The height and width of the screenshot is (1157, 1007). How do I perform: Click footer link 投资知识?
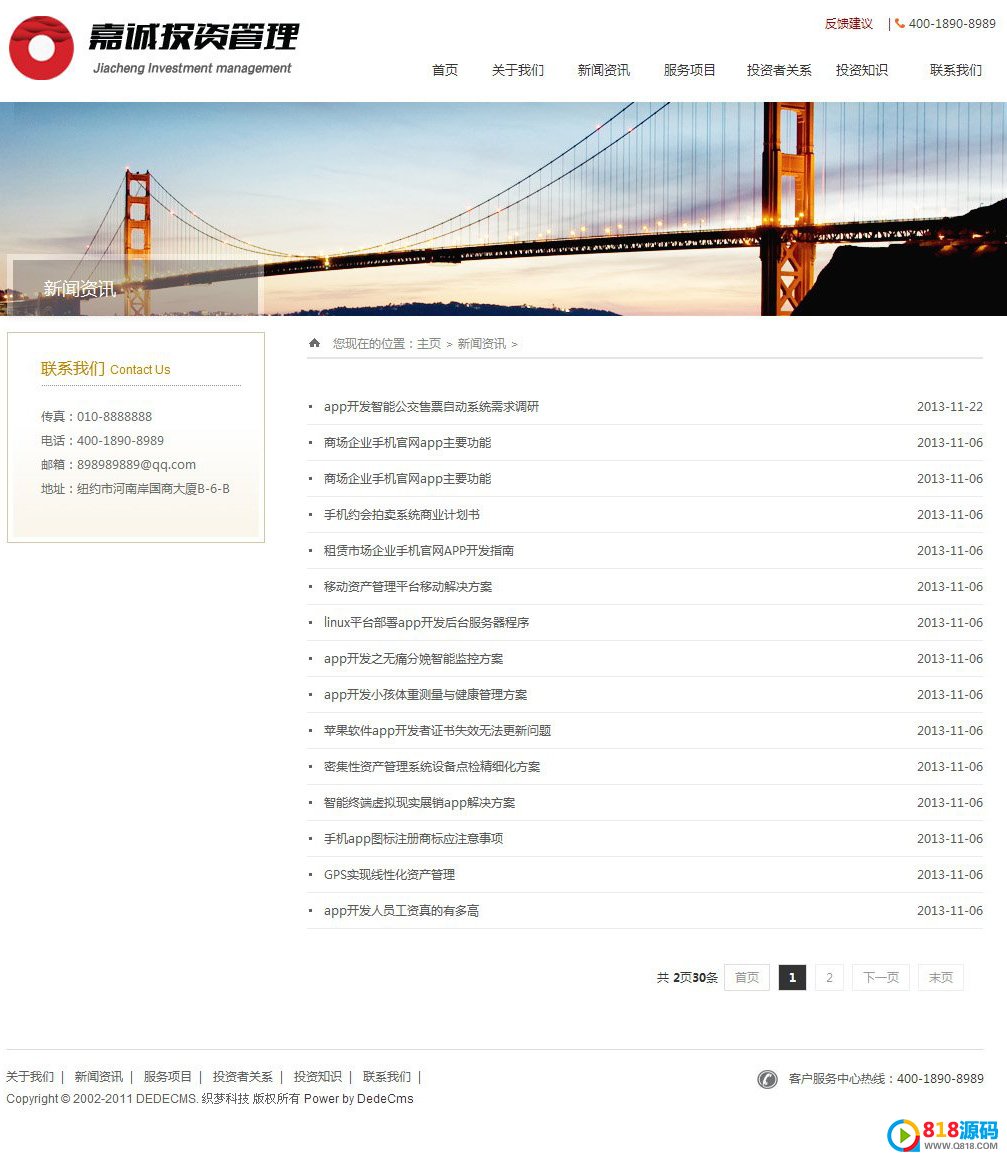(x=318, y=1077)
